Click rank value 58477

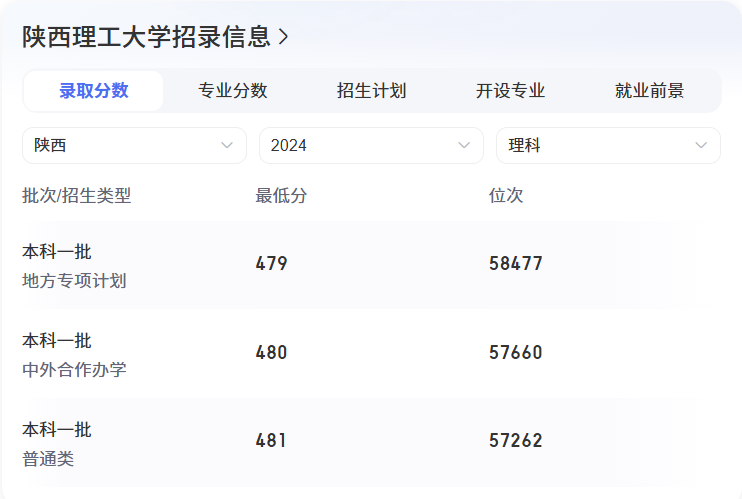point(516,264)
